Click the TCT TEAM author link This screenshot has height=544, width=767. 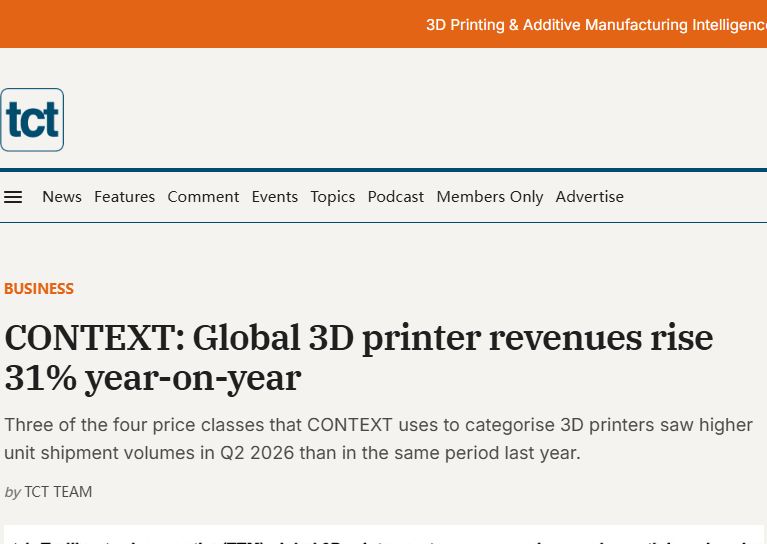coord(58,492)
